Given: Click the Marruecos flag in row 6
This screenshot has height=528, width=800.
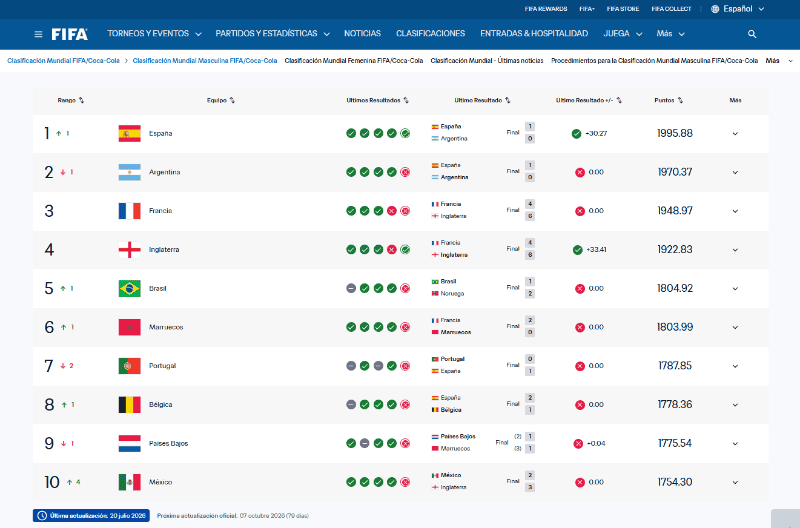Looking at the screenshot, I should [130, 327].
